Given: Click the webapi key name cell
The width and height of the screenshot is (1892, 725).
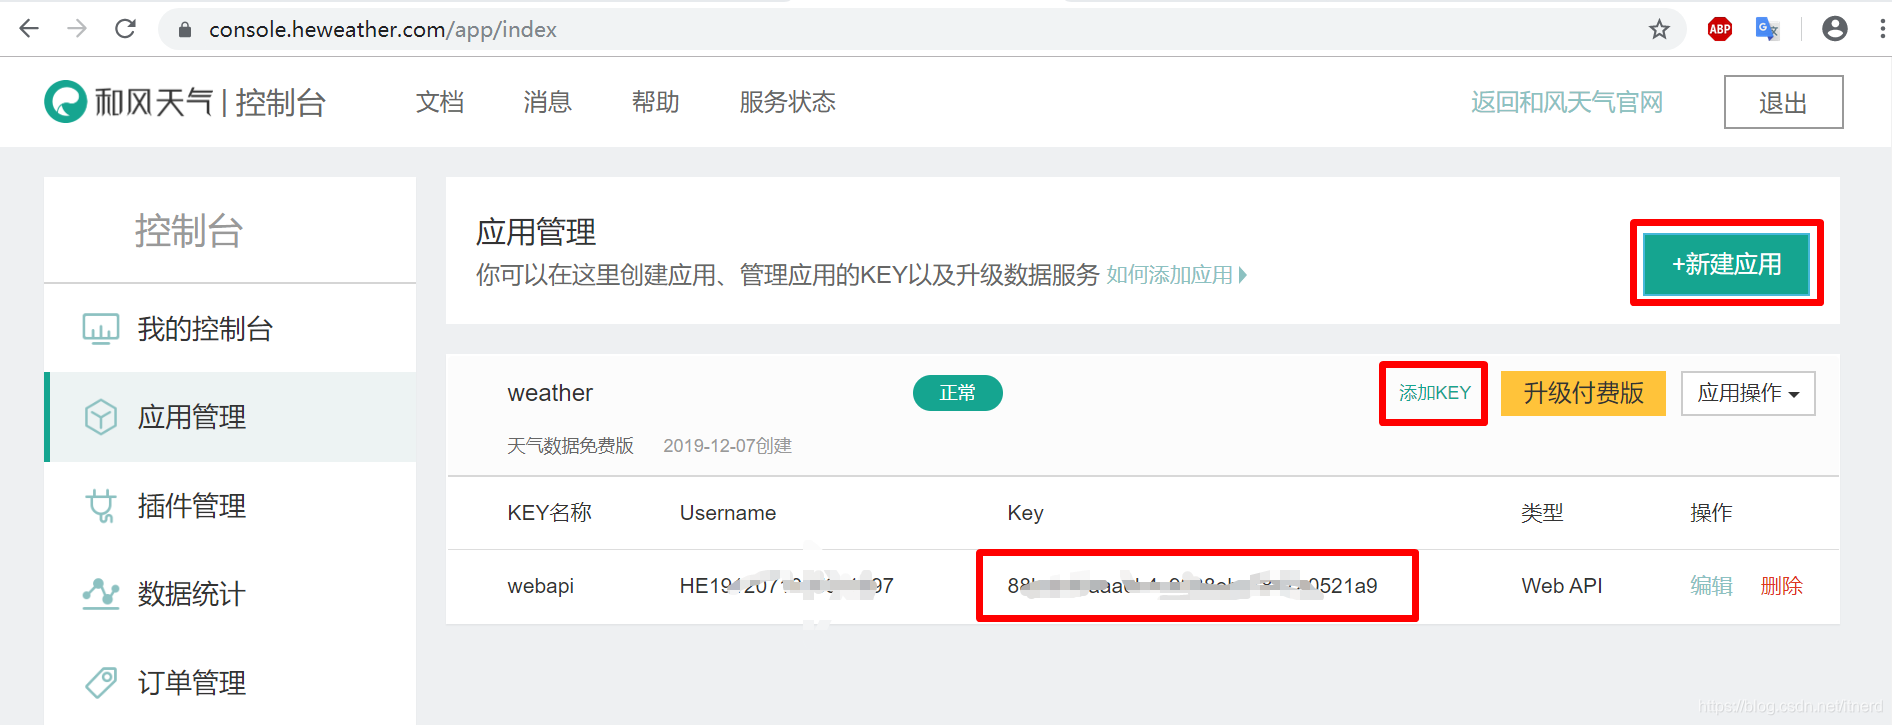Looking at the screenshot, I should point(540,586).
